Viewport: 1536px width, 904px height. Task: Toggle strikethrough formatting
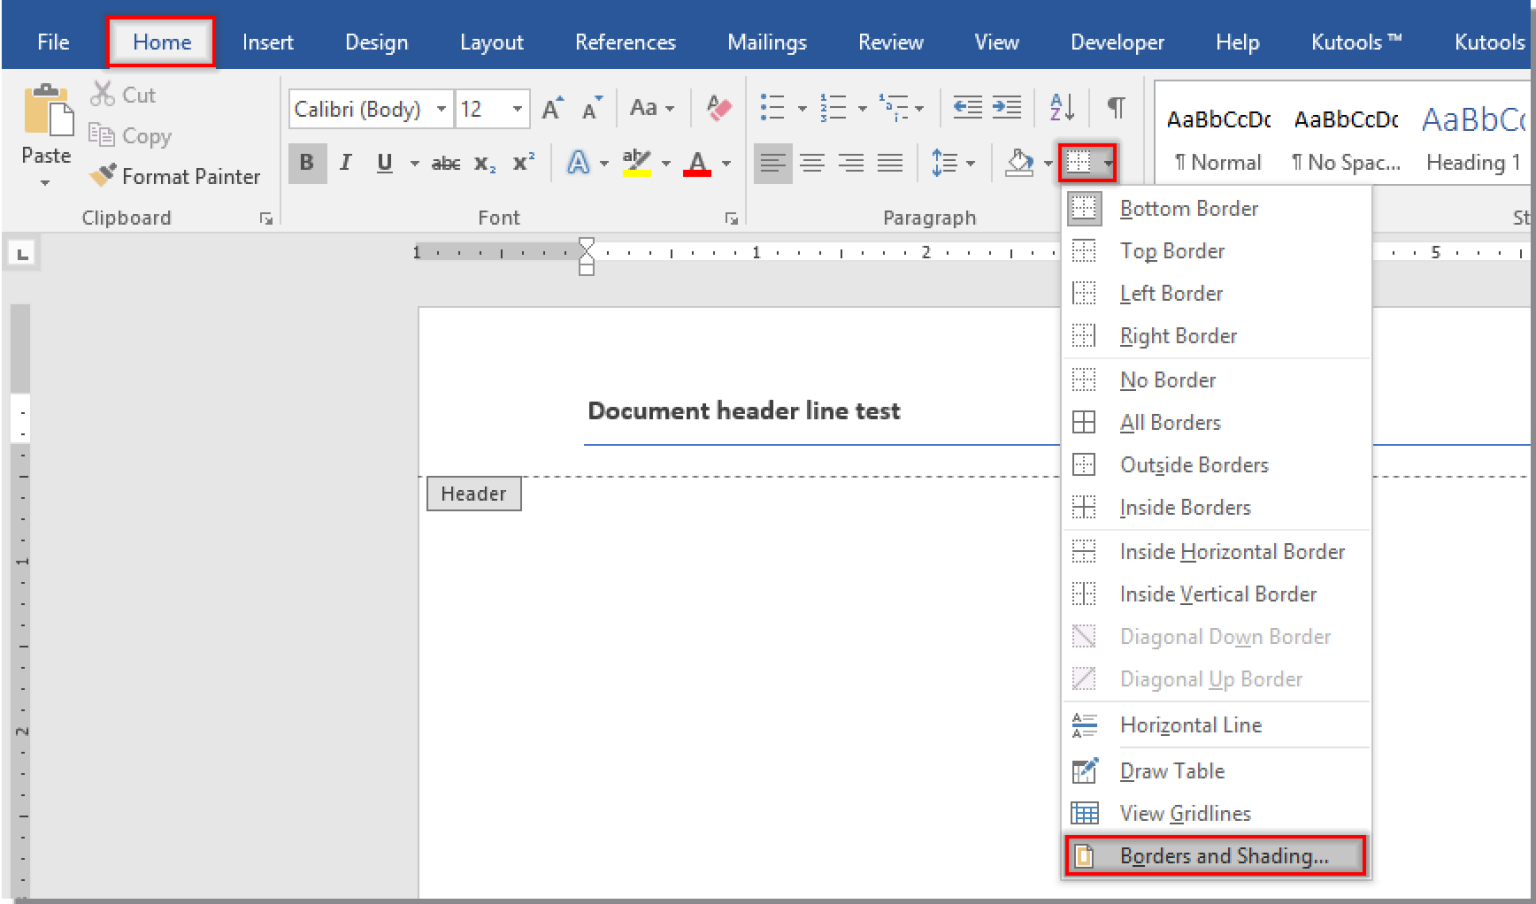(x=445, y=163)
